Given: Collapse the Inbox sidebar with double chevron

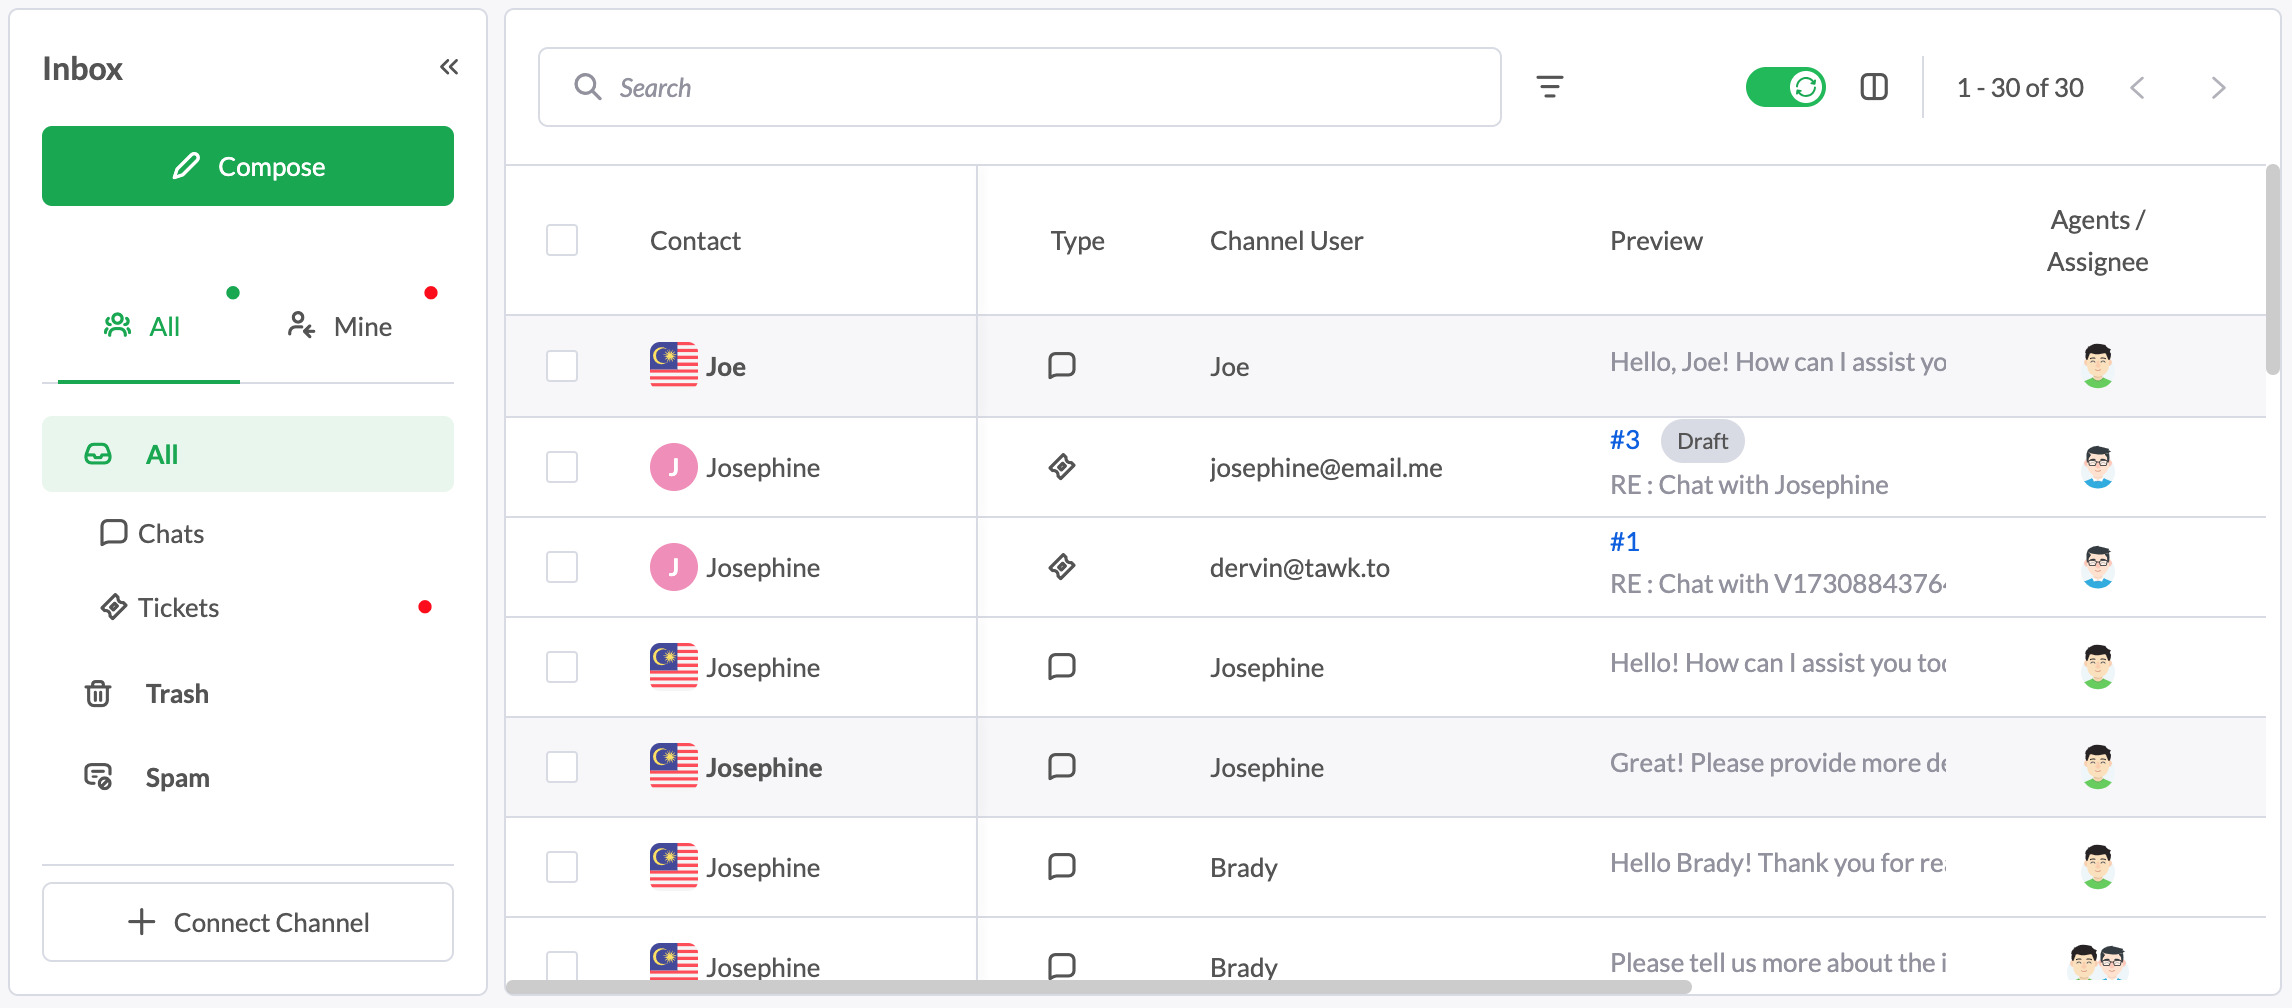Looking at the screenshot, I should click(449, 67).
